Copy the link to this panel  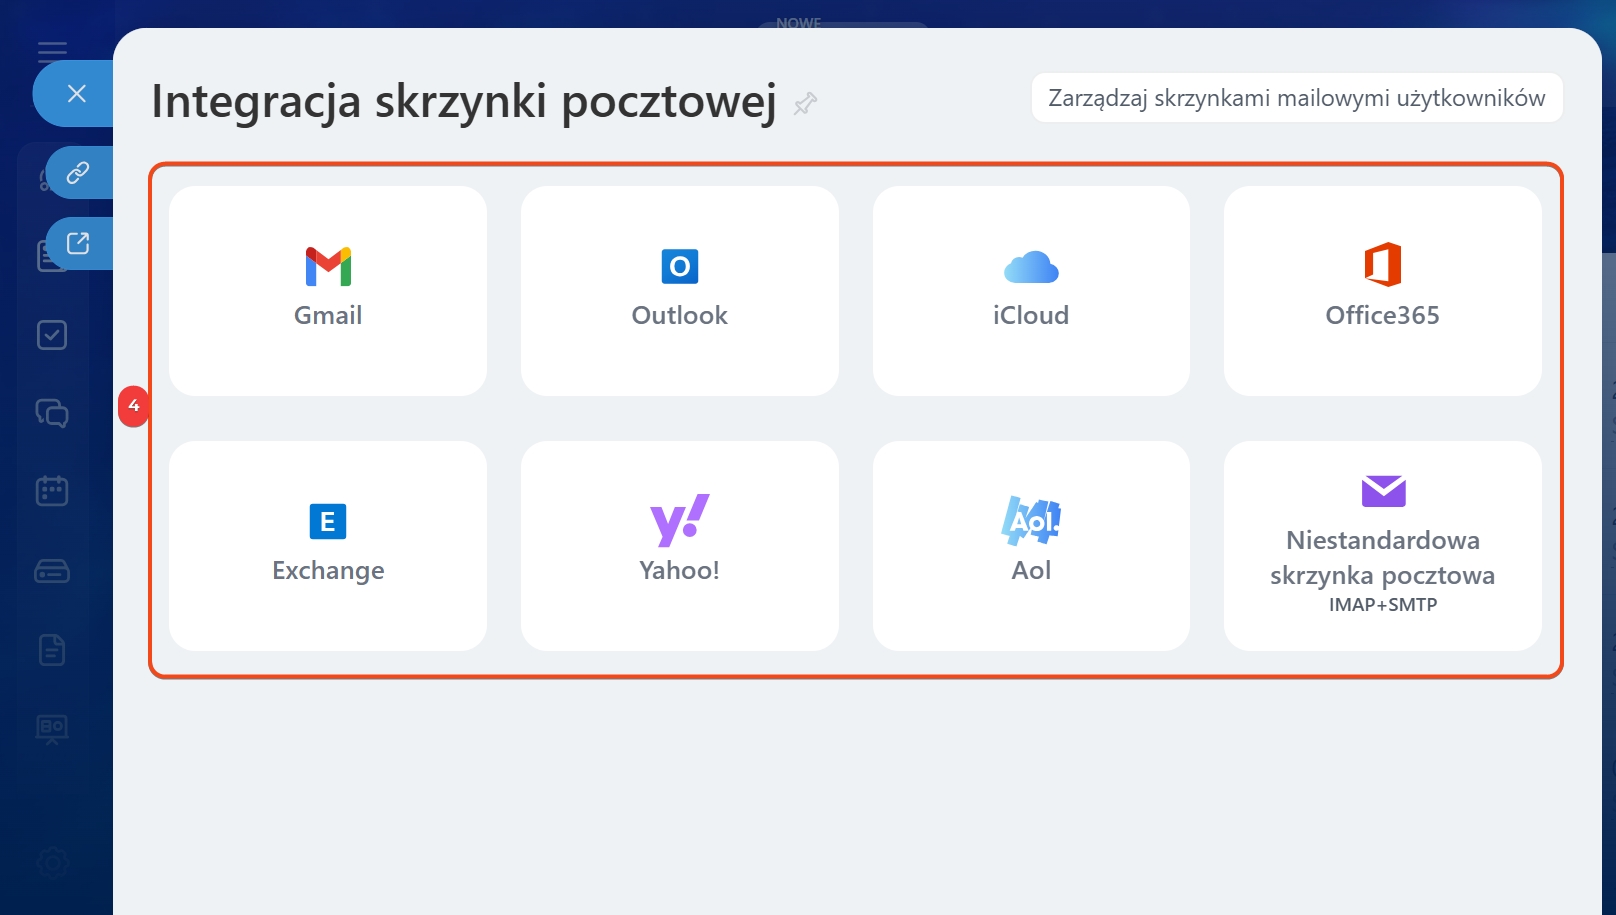pyautogui.click(x=78, y=173)
